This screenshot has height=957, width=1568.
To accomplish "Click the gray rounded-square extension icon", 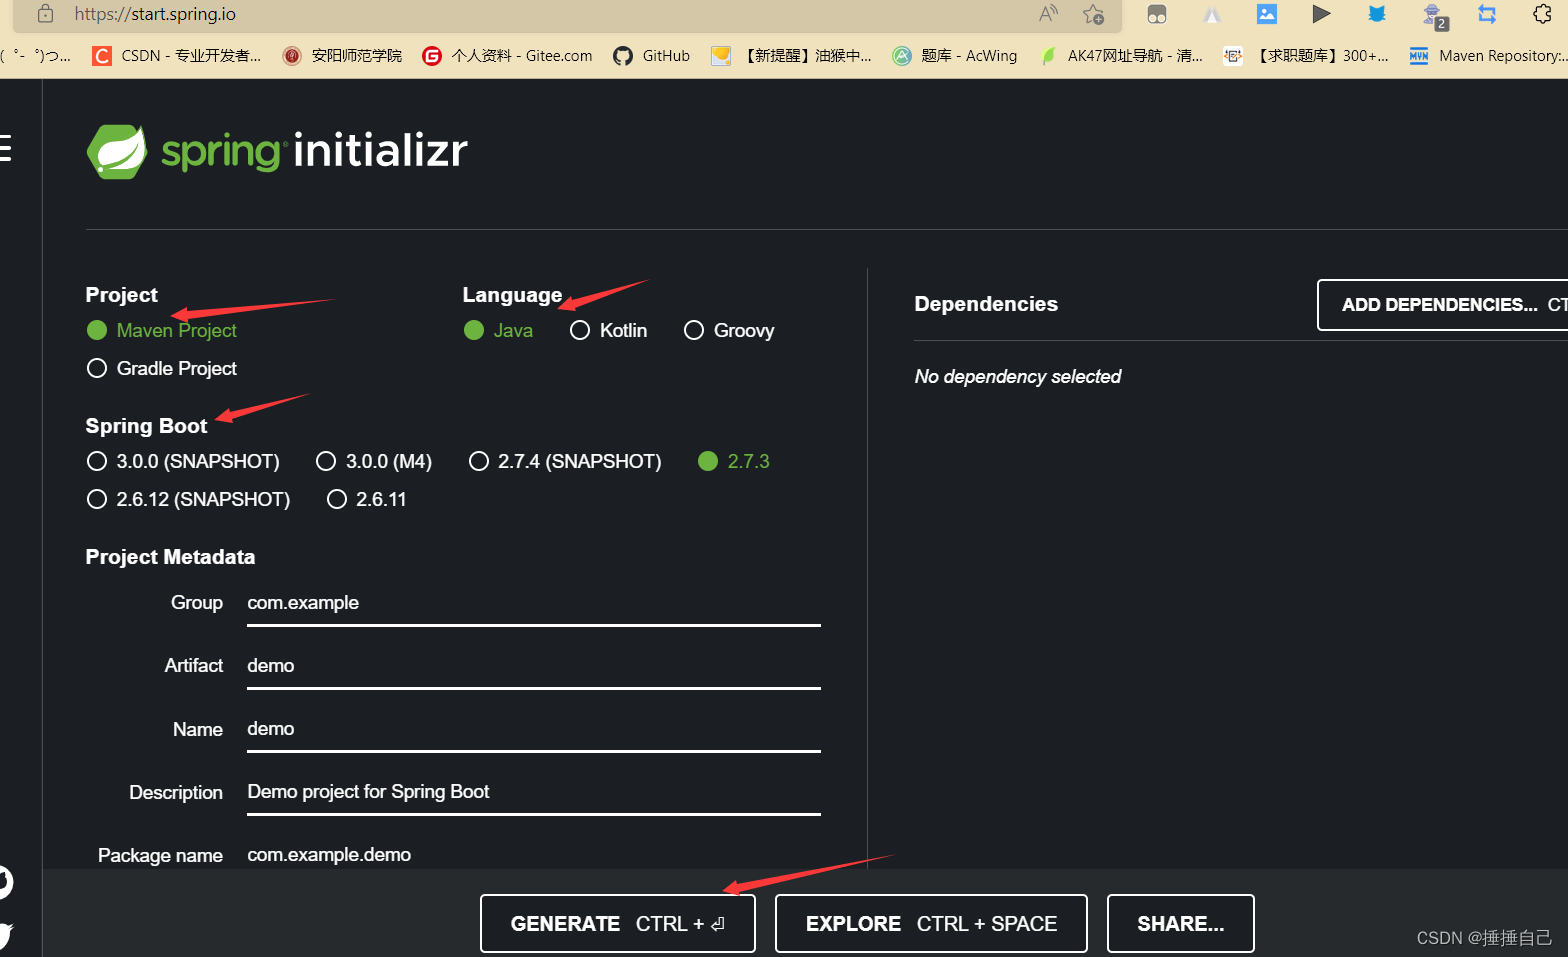I will [x=1157, y=14].
